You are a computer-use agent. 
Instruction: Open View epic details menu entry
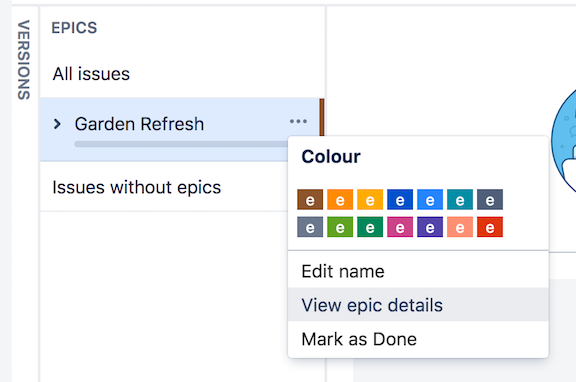pyautogui.click(x=418, y=304)
